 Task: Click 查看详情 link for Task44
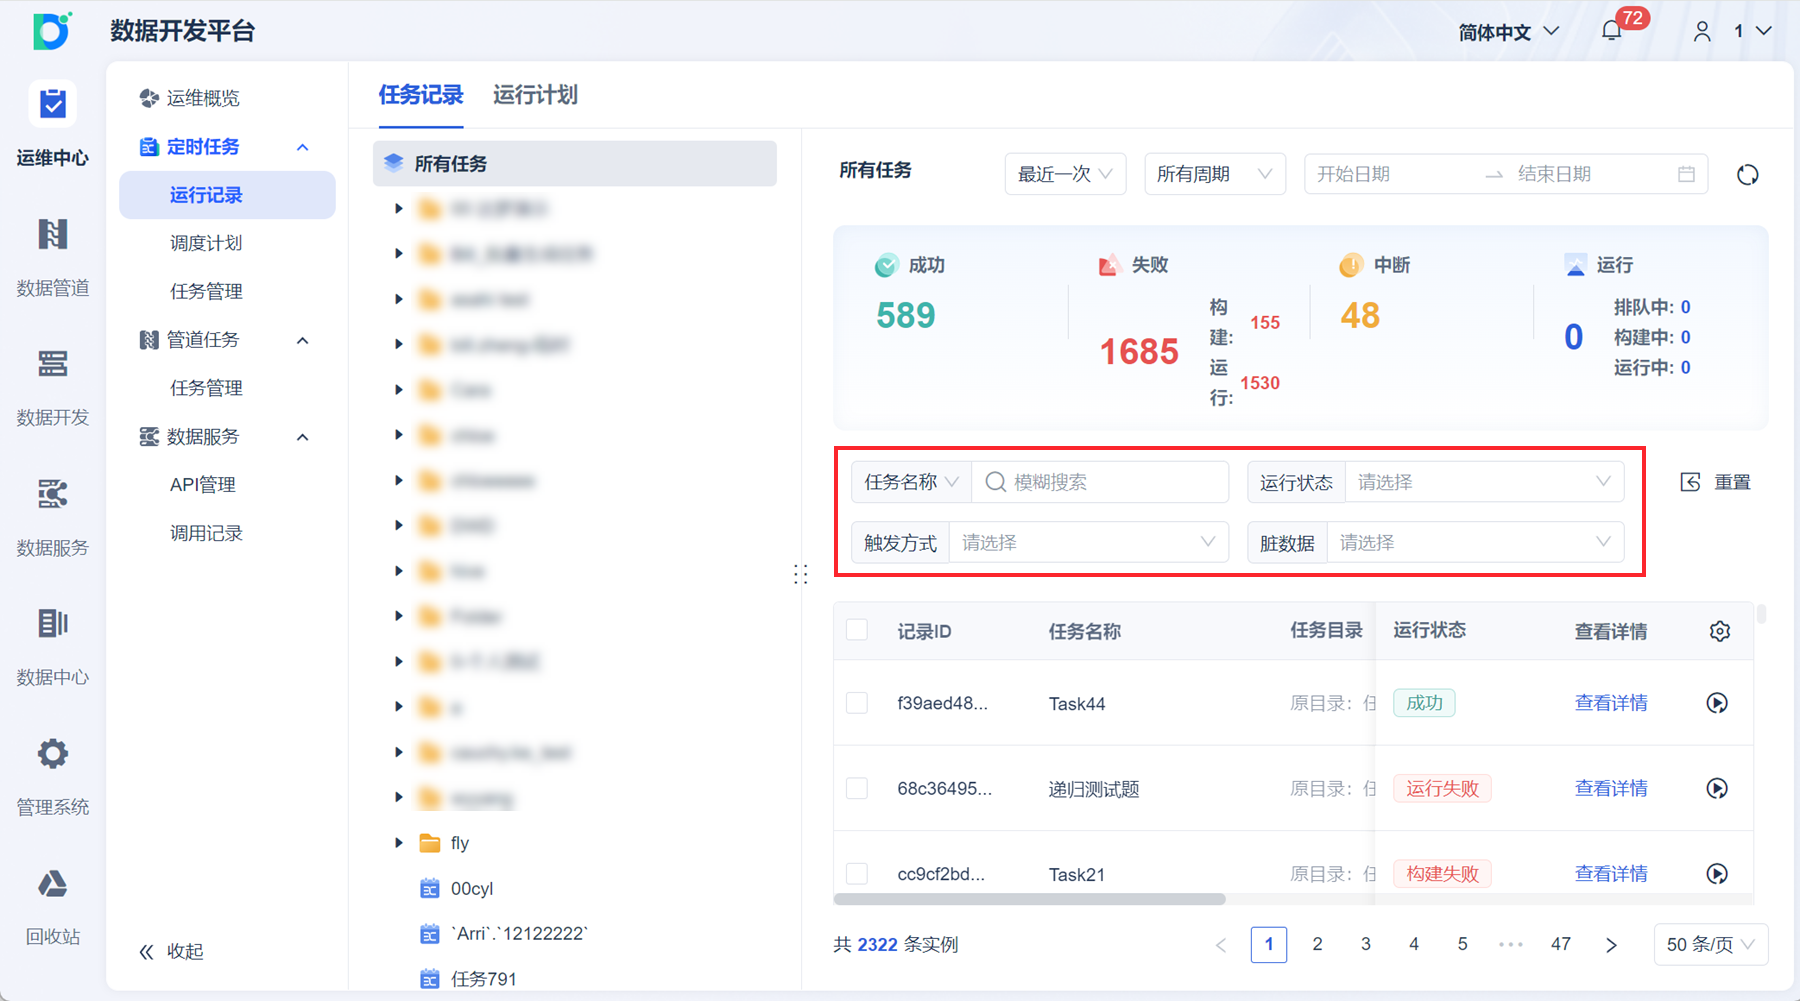(1610, 703)
